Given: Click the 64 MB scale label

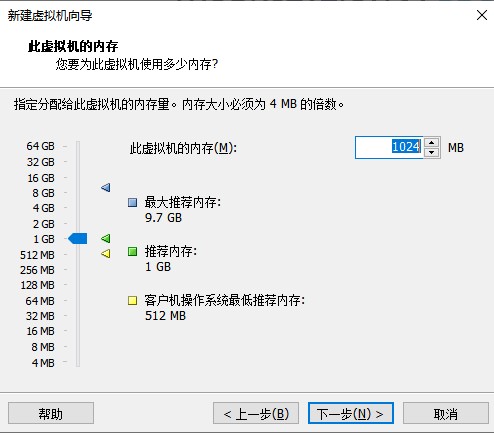Looking at the screenshot, I should tap(40, 301).
